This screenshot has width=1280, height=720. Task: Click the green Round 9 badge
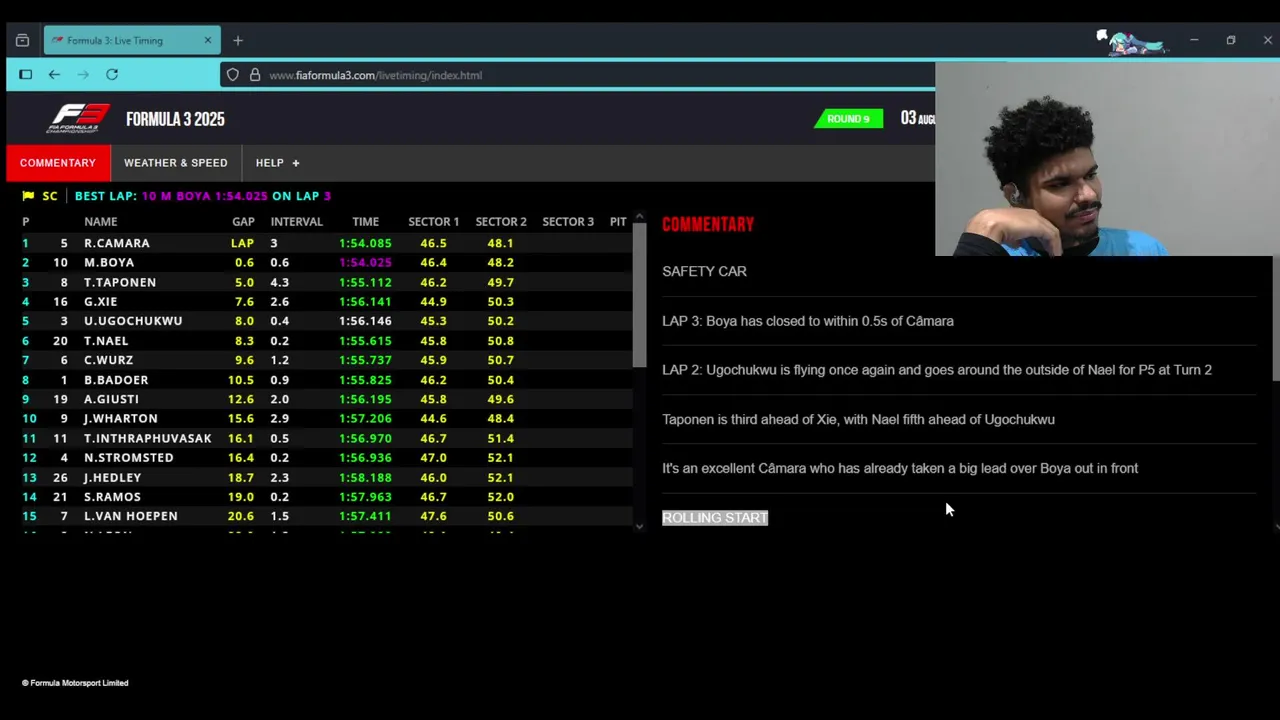[848, 119]
